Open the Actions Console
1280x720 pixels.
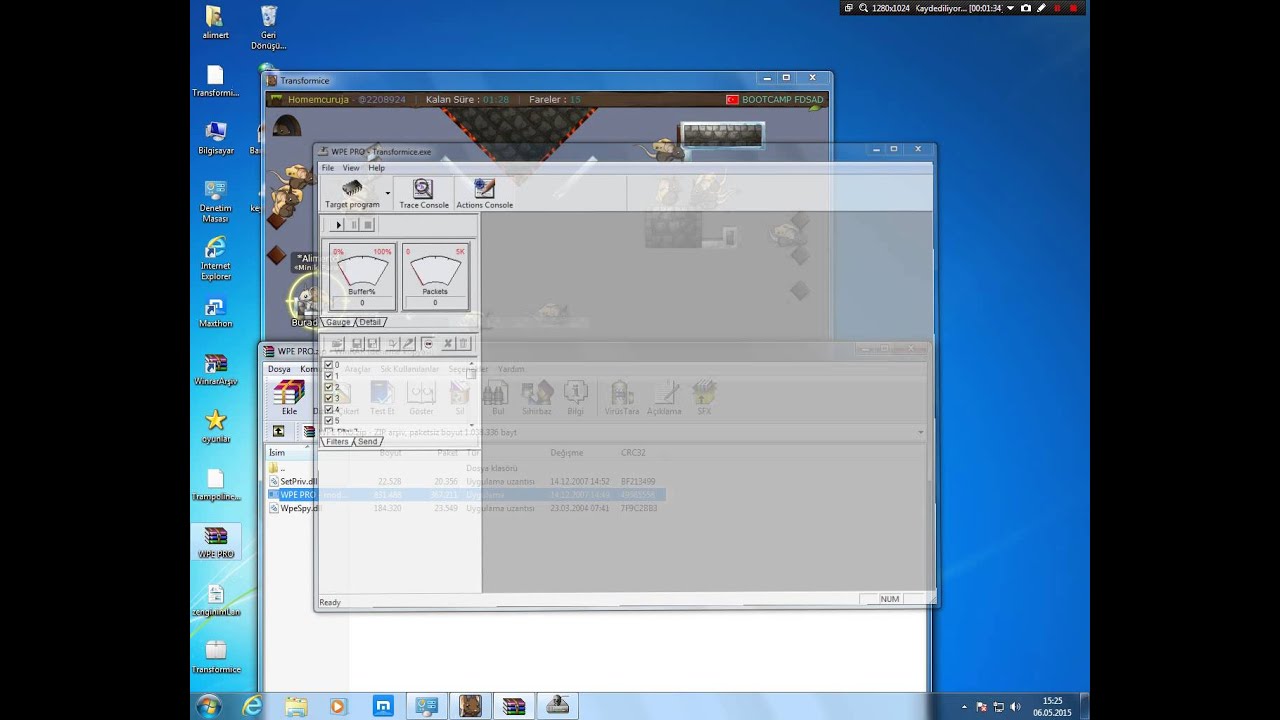(484, 194)
